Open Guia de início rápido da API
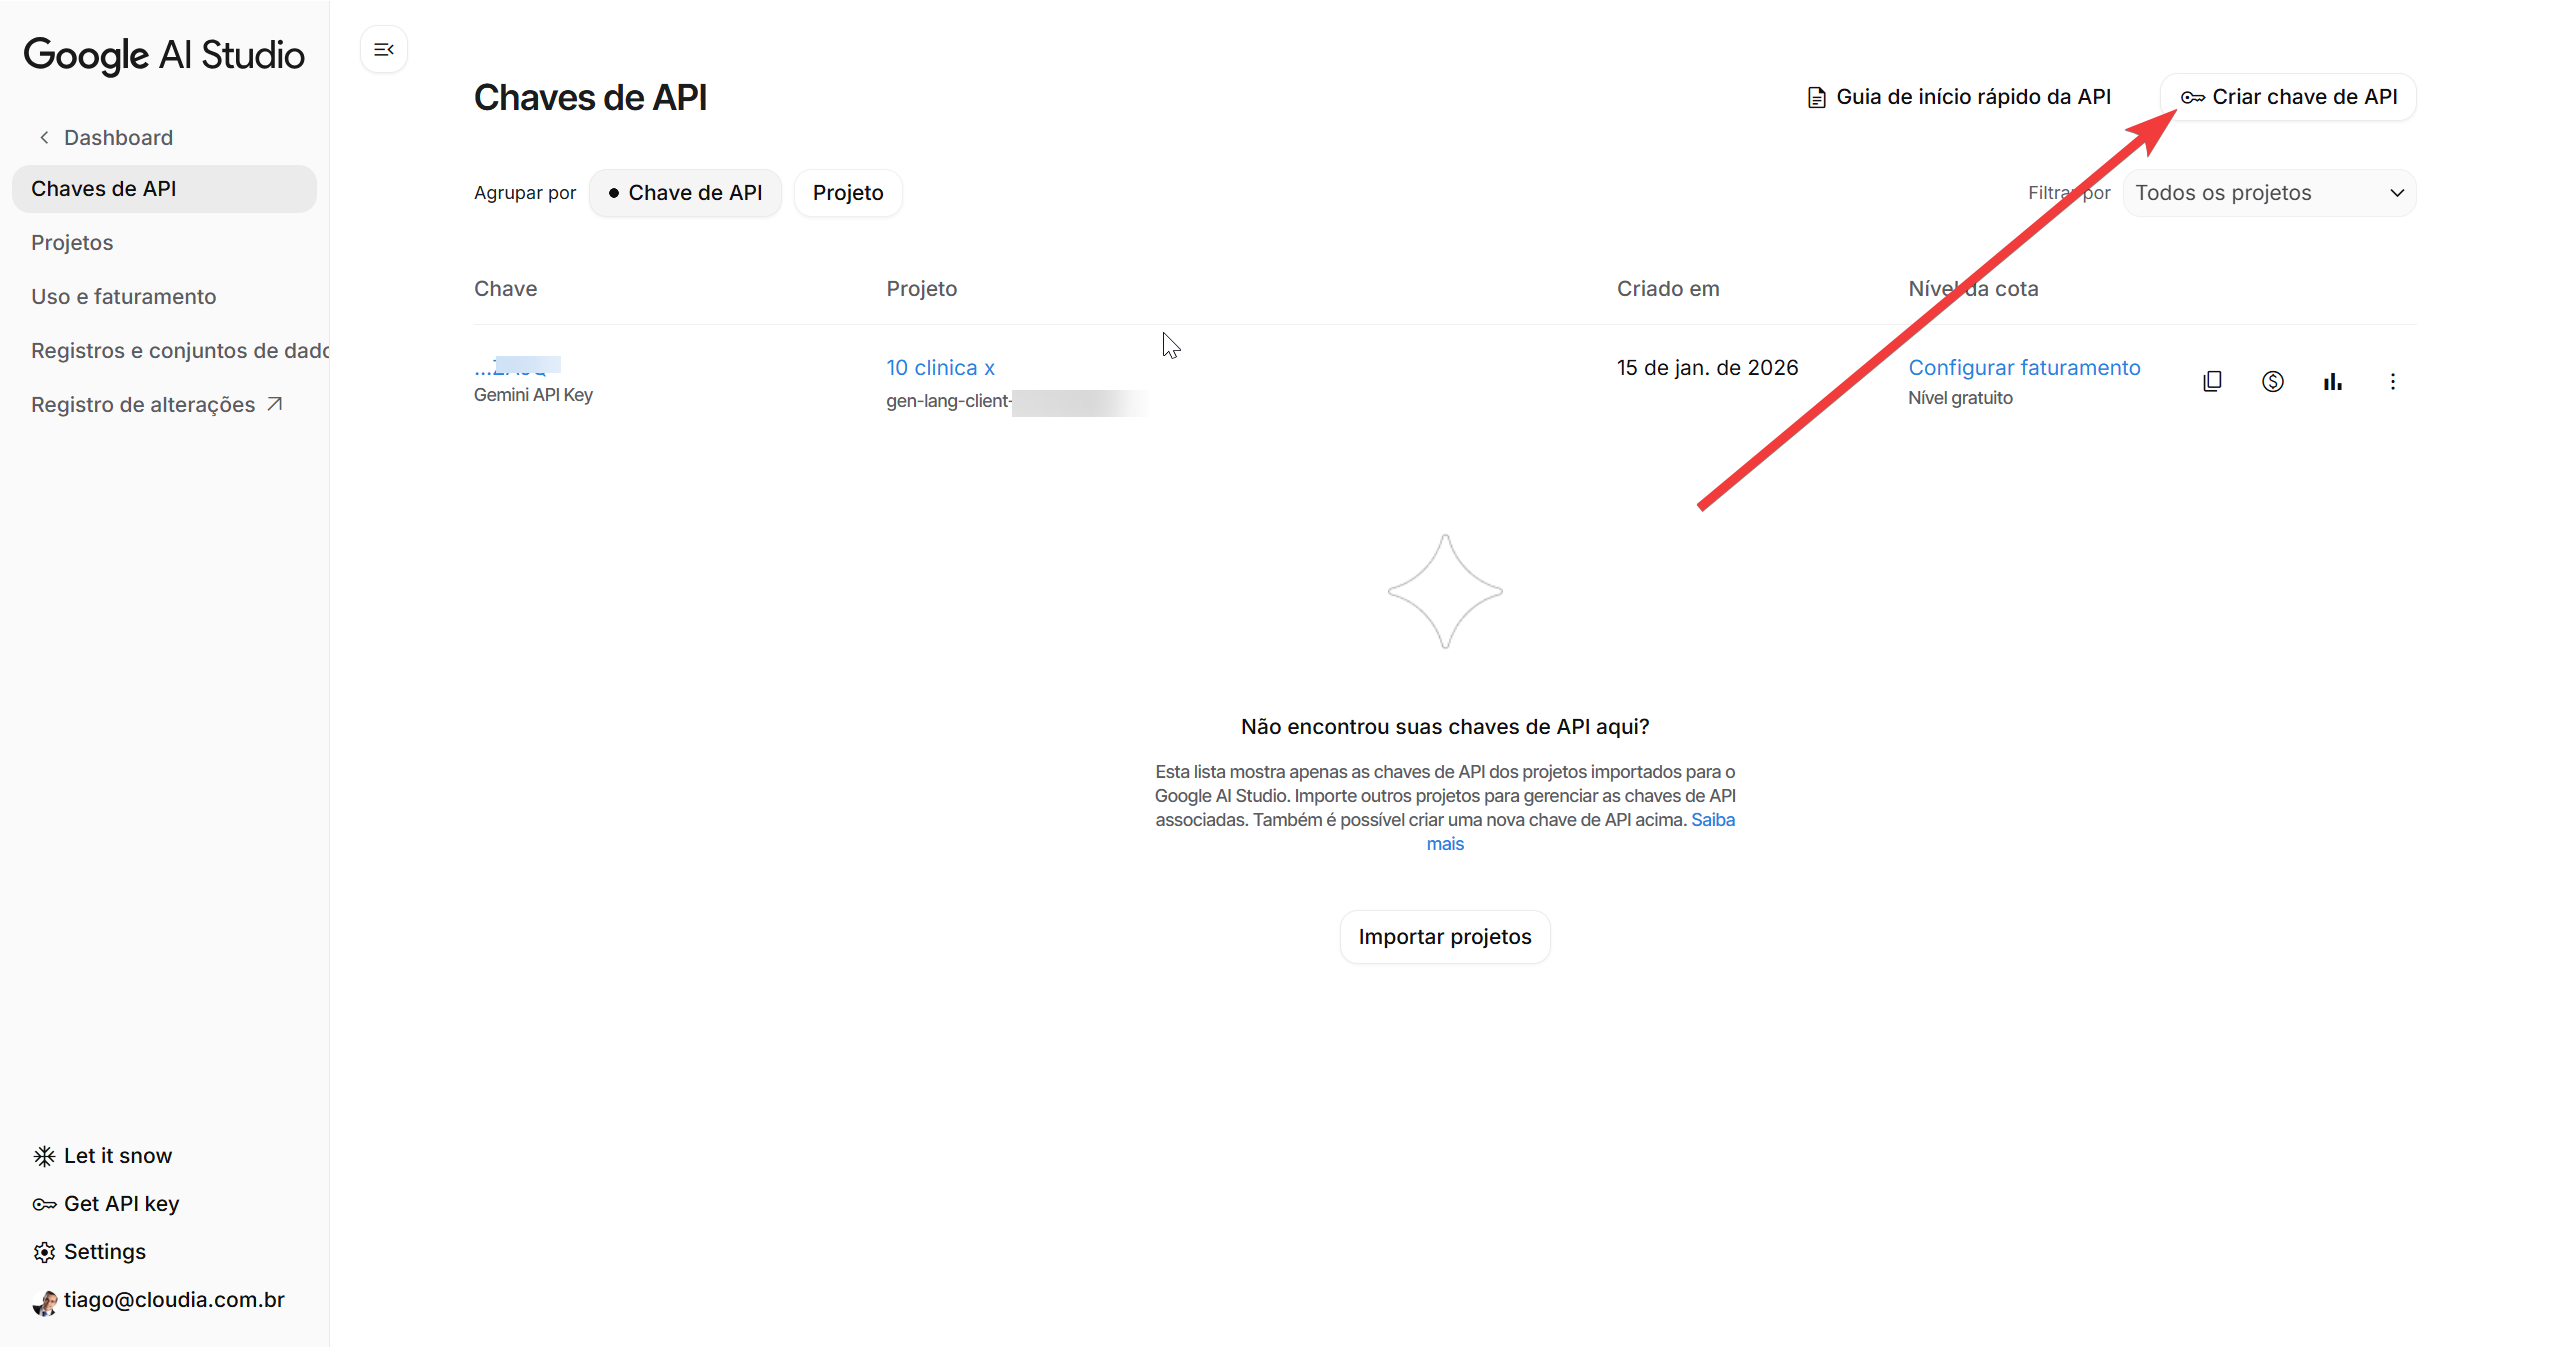Viewport: 2560px width, 1347px height. 1959,97
